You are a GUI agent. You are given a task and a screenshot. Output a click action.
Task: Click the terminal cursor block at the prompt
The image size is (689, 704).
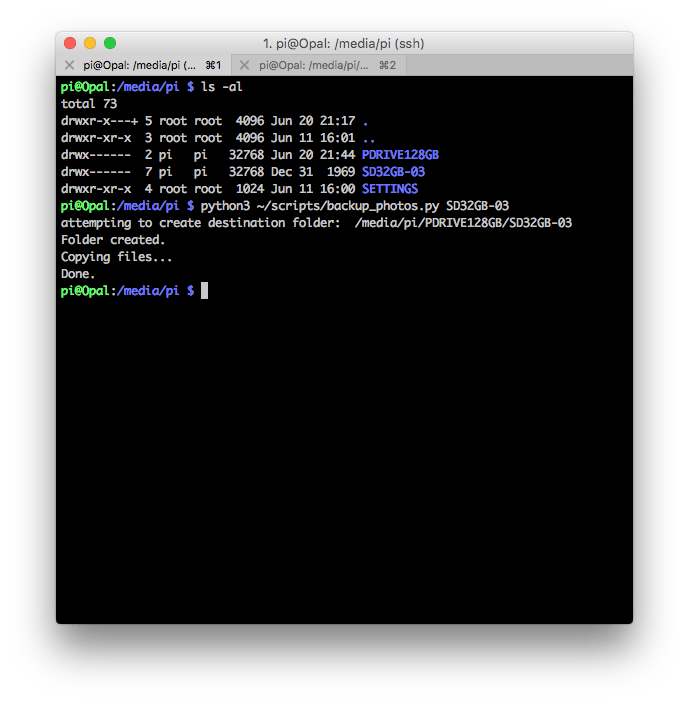(205, 290)
